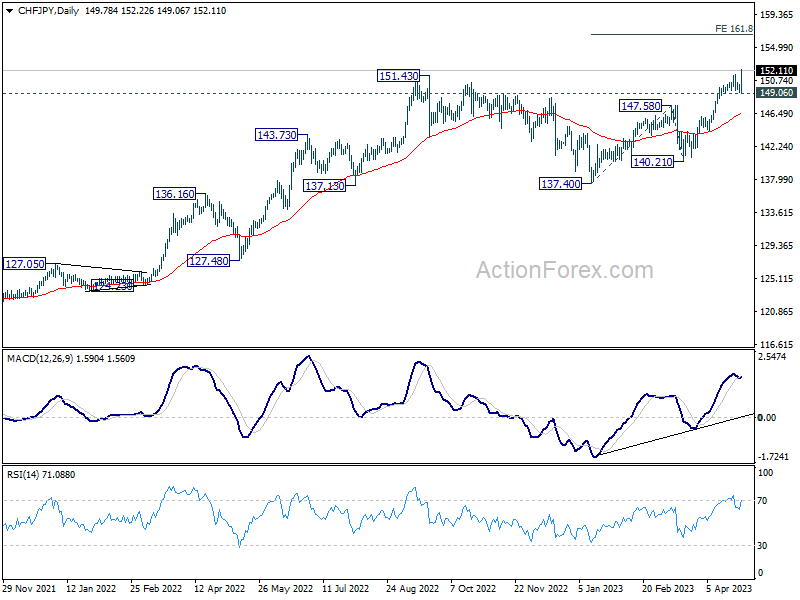Click the 159.365 price axis value
Viewport: 800px width, 600px height.
[x=777, y=15]
